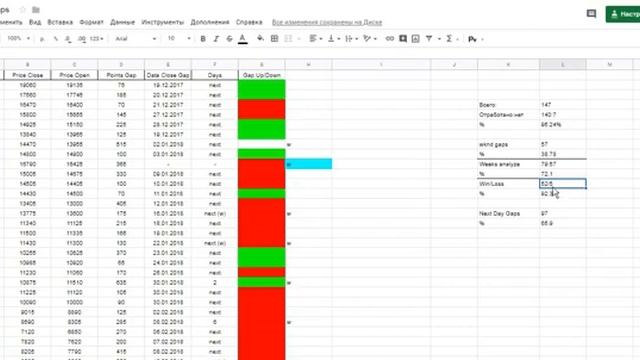The height and width of the screenshot is (360, 640).
Task: Format as percent
Action: (56, 39)
